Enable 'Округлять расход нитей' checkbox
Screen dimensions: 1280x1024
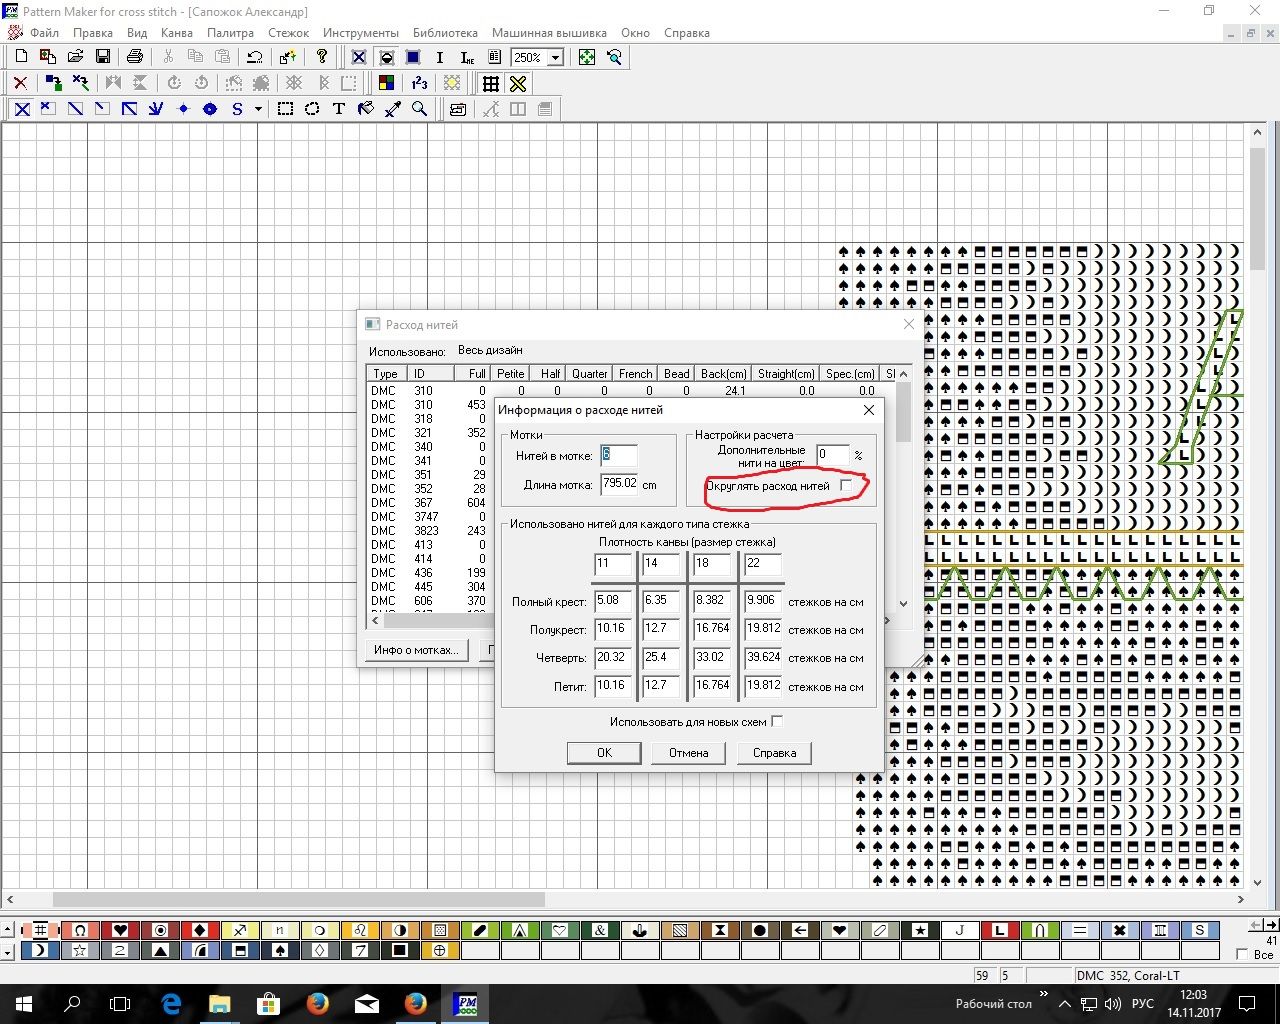846,485
